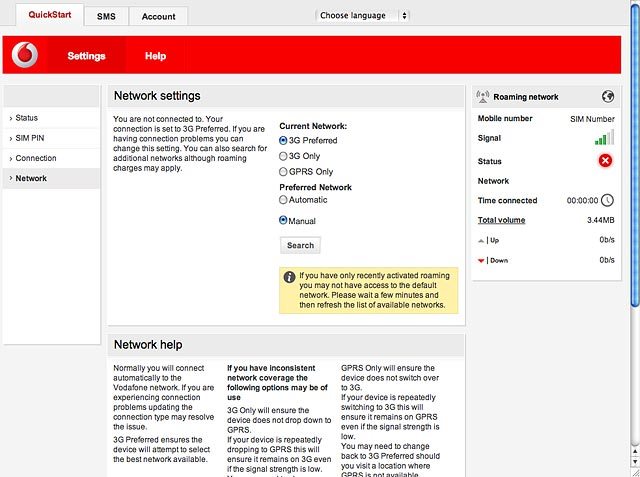Select the 3G Only radio button
The width and height of the screenshot is (640, 477).
[283, 156]
